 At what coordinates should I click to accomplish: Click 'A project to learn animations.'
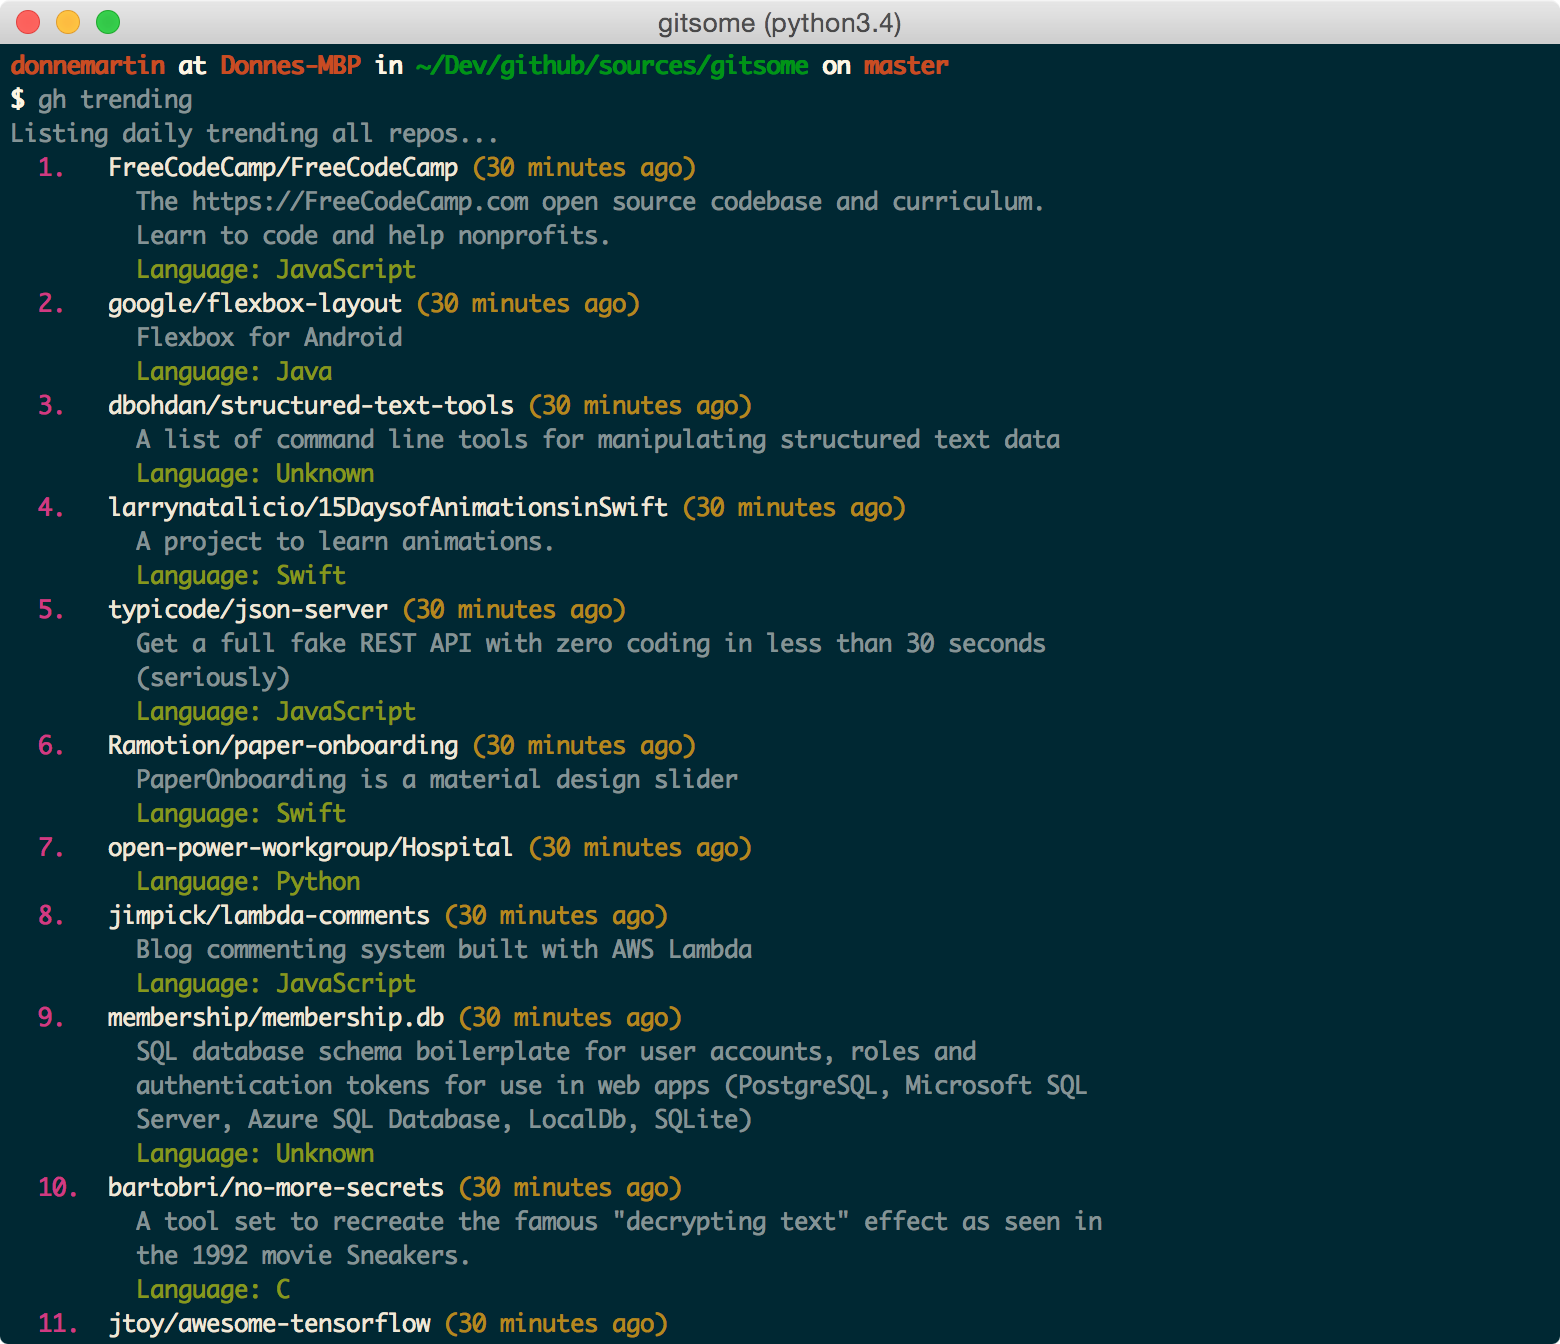click(x=345, y=542)
